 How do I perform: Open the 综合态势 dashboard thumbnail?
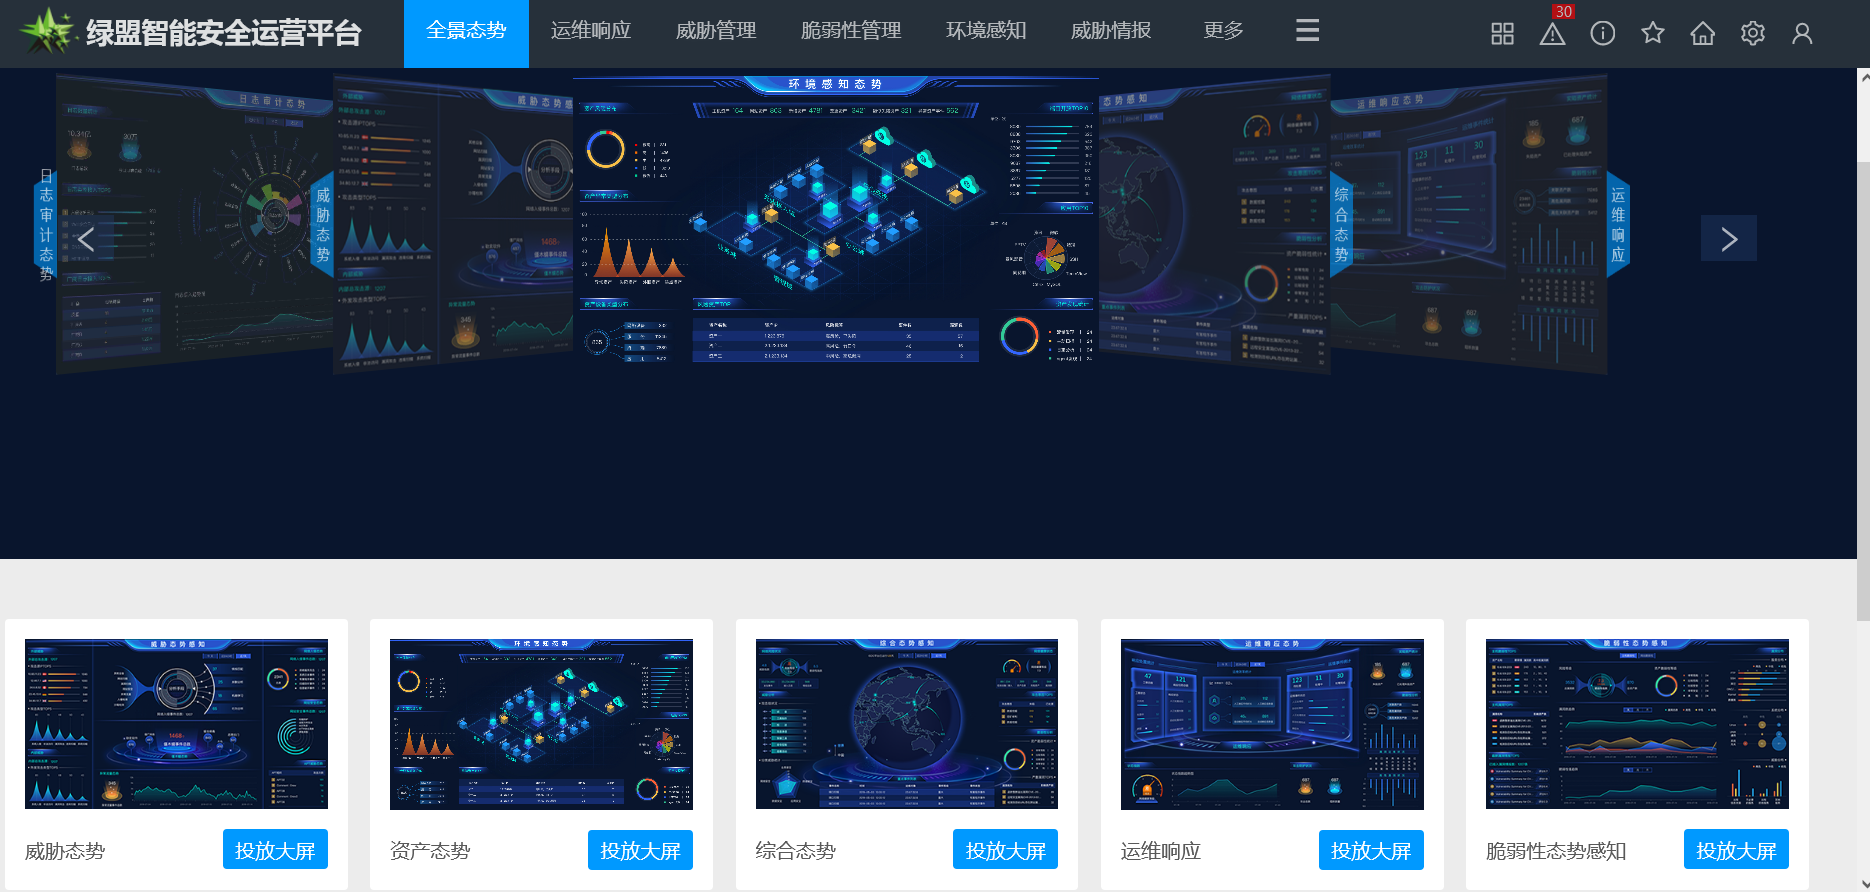906,724
